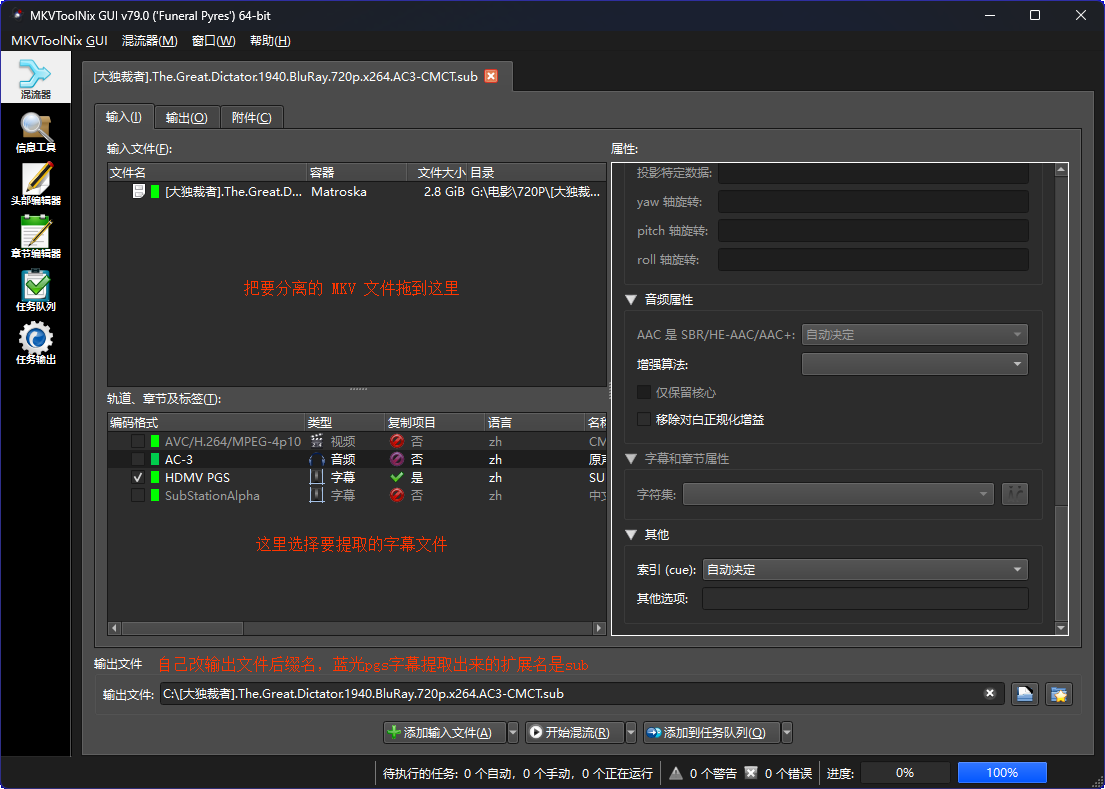
Task: Click the 添加到任务队列(Q) button
Action: click(x=712, y=733)
